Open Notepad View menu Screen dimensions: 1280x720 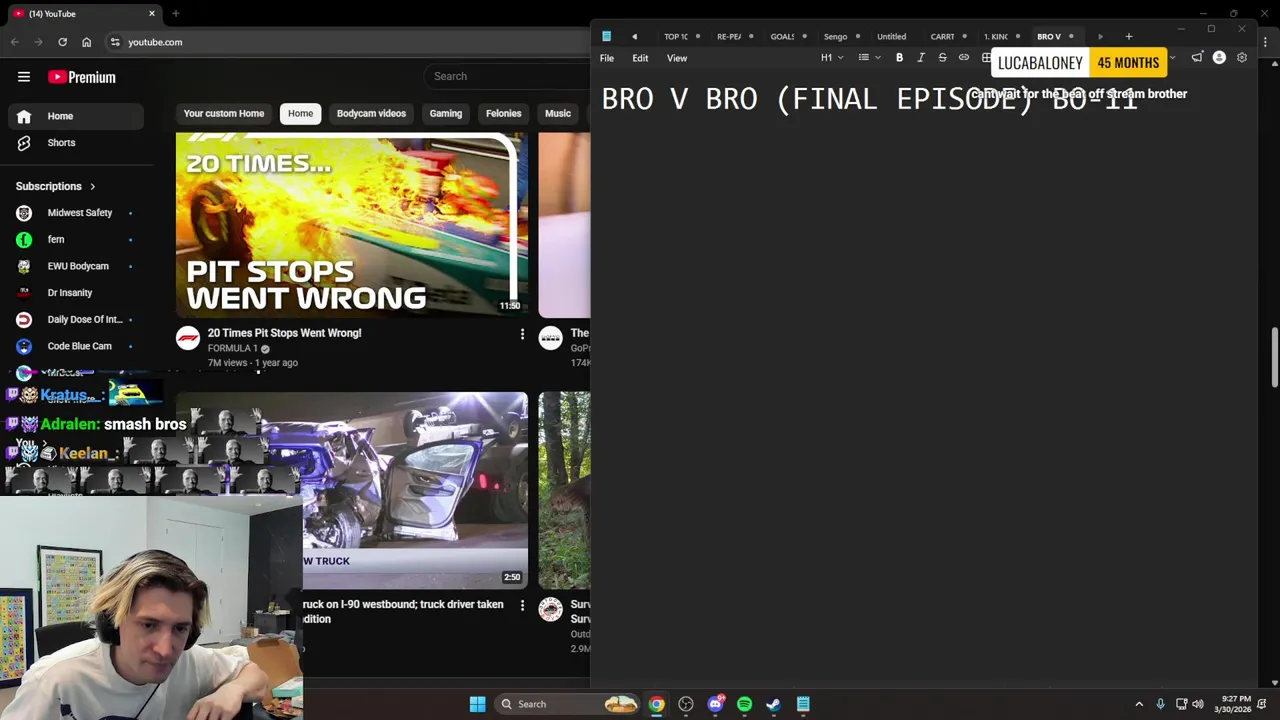click(x=677, y=58)
